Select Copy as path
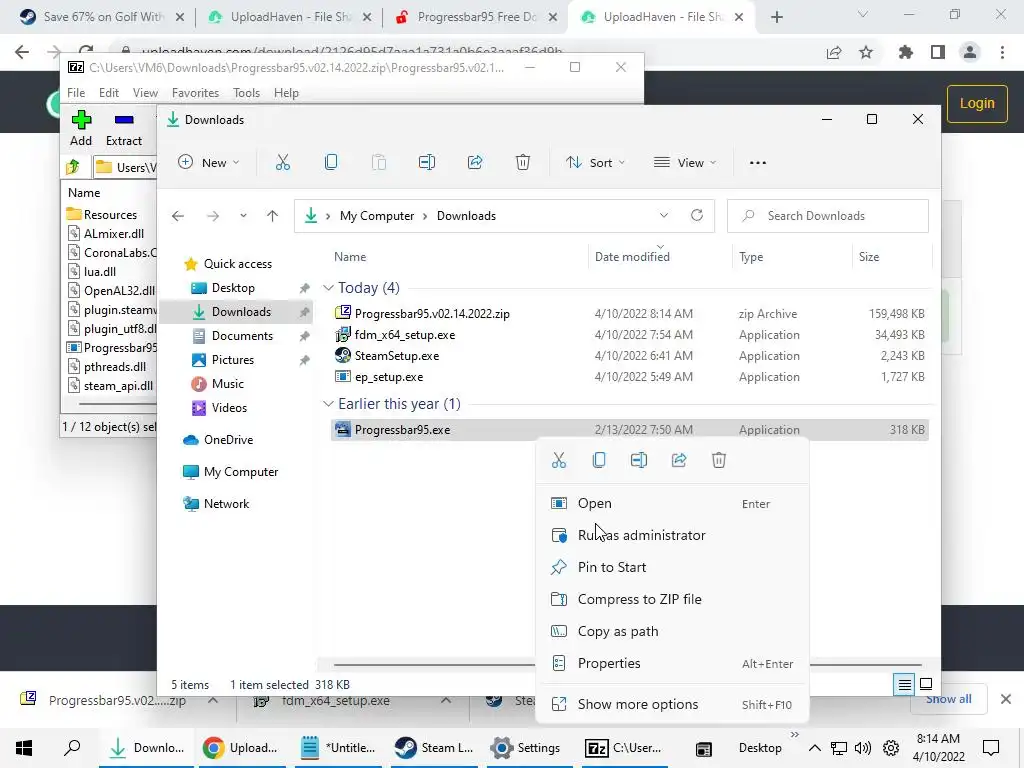The height and width of the screenshot is (768, 1024). point(672,632)
